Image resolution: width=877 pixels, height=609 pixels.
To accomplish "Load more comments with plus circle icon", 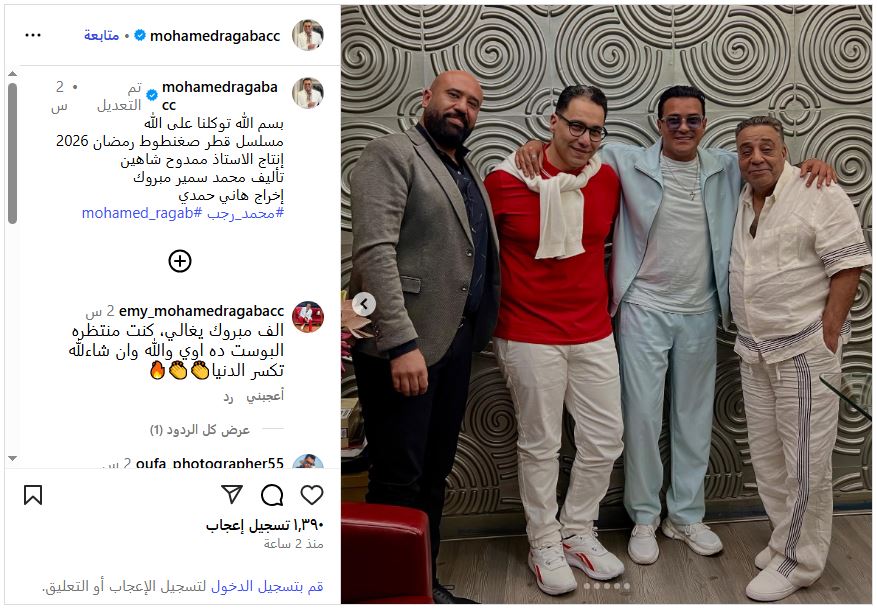I will pyautogui.click(x=180, y=261).
